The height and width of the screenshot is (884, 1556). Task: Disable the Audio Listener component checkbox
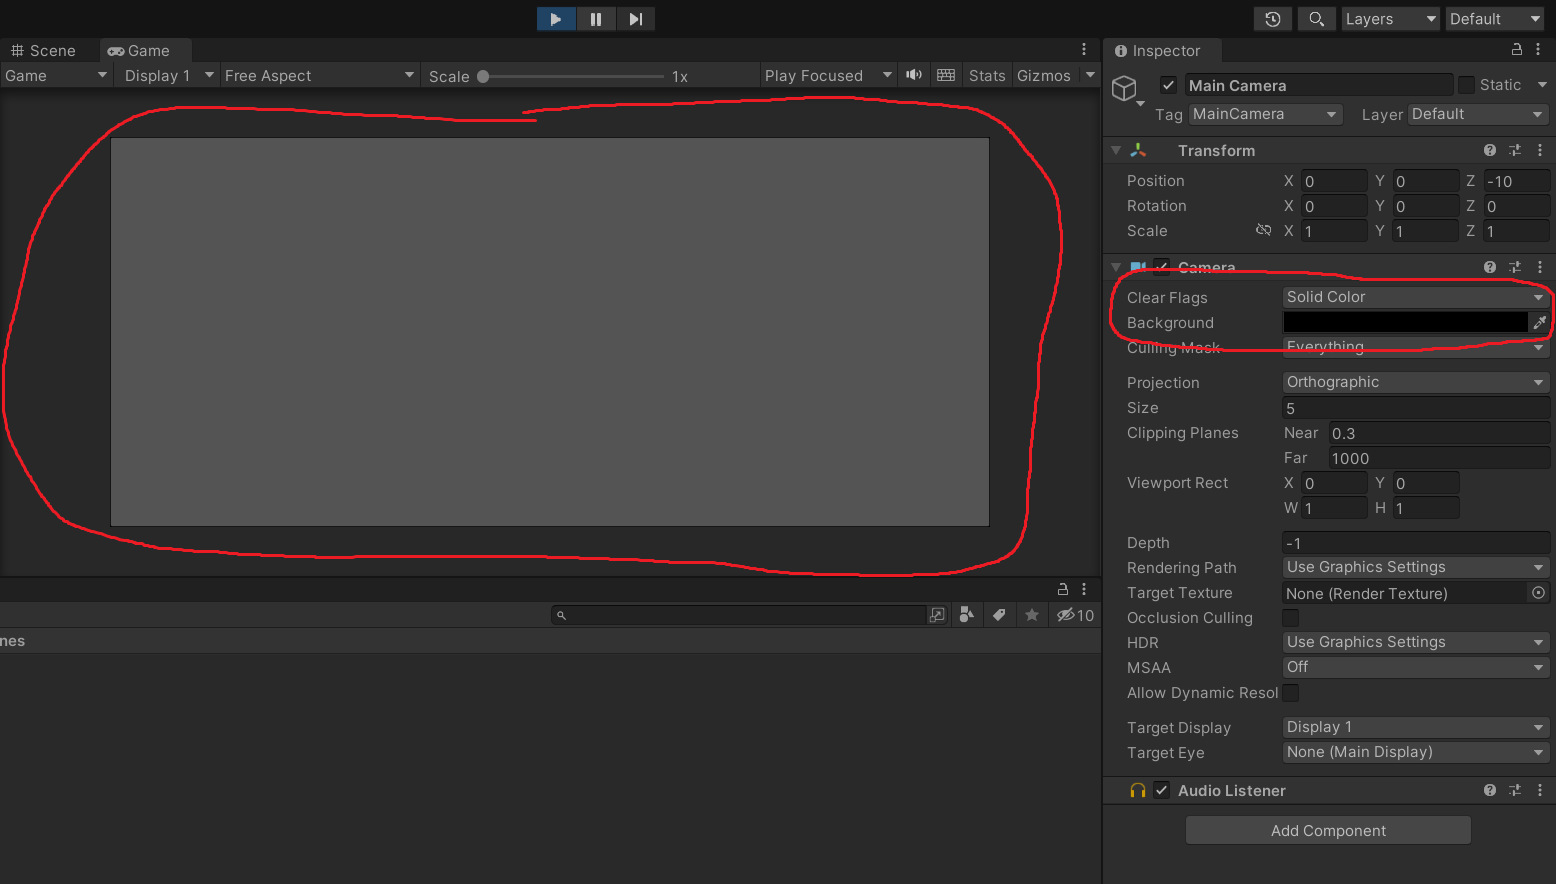coord(1161,790)
